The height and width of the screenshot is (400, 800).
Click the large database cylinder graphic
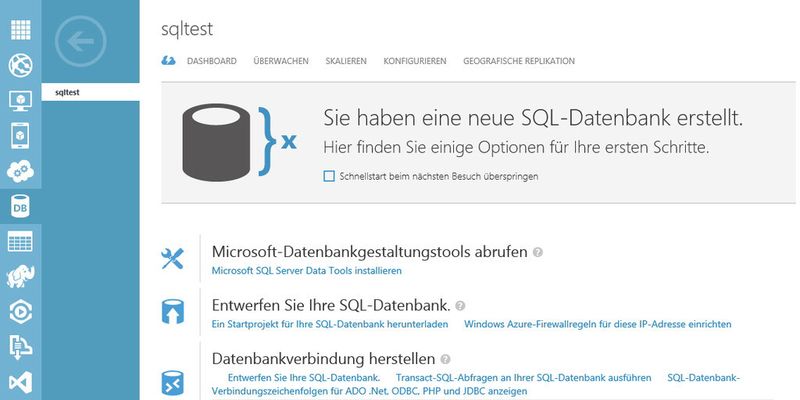point(216,142)
